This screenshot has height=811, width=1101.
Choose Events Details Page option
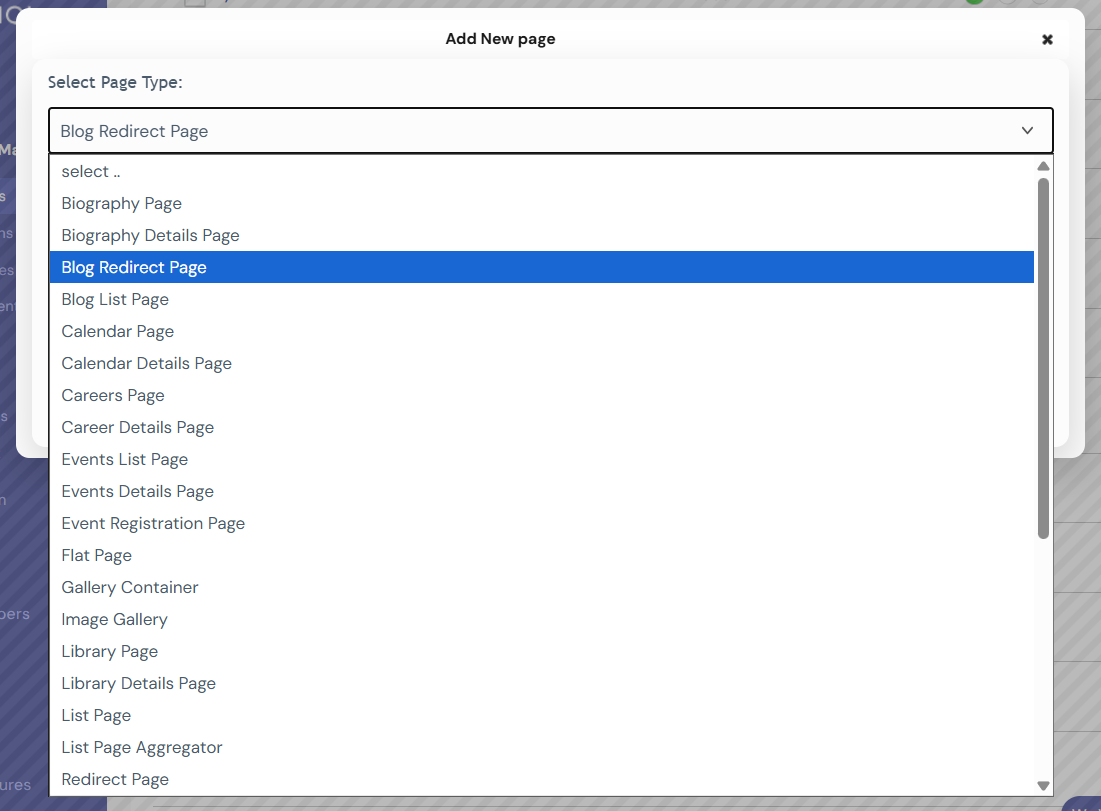(x=541, y=492)
